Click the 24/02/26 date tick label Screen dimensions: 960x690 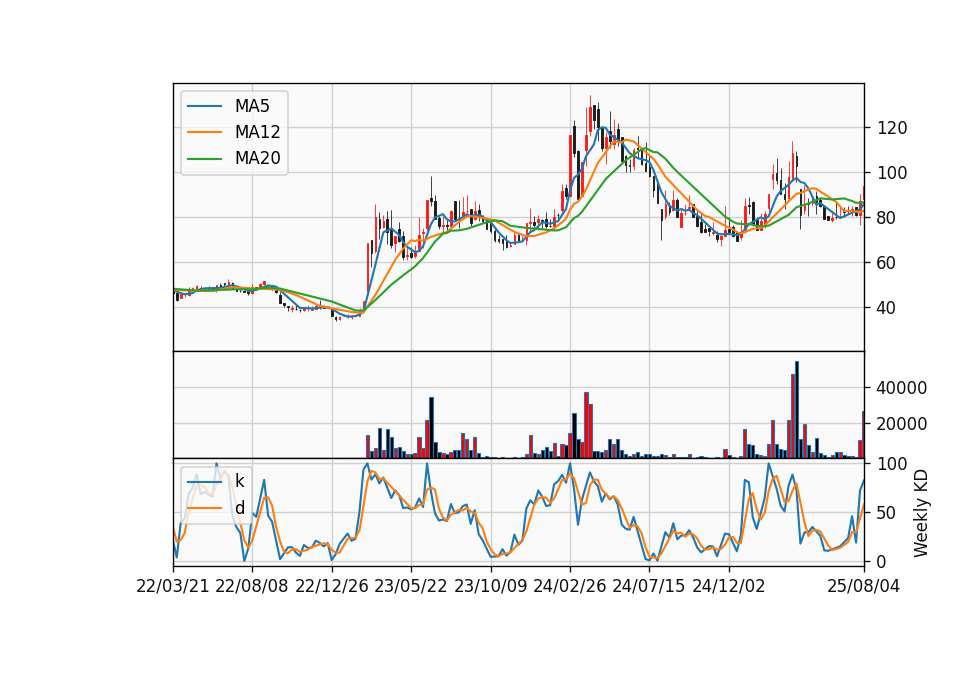pyautogui.click(x=569, y=586)
